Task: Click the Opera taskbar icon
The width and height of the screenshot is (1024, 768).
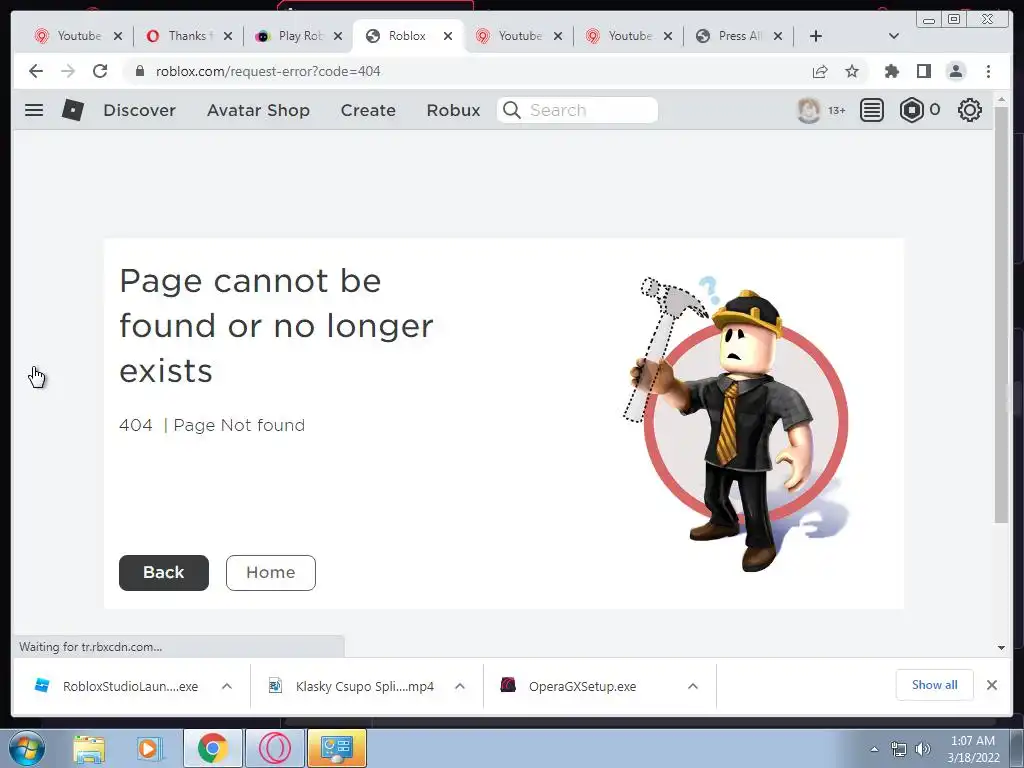Action: pyautogui.click(x=275, y=749)
